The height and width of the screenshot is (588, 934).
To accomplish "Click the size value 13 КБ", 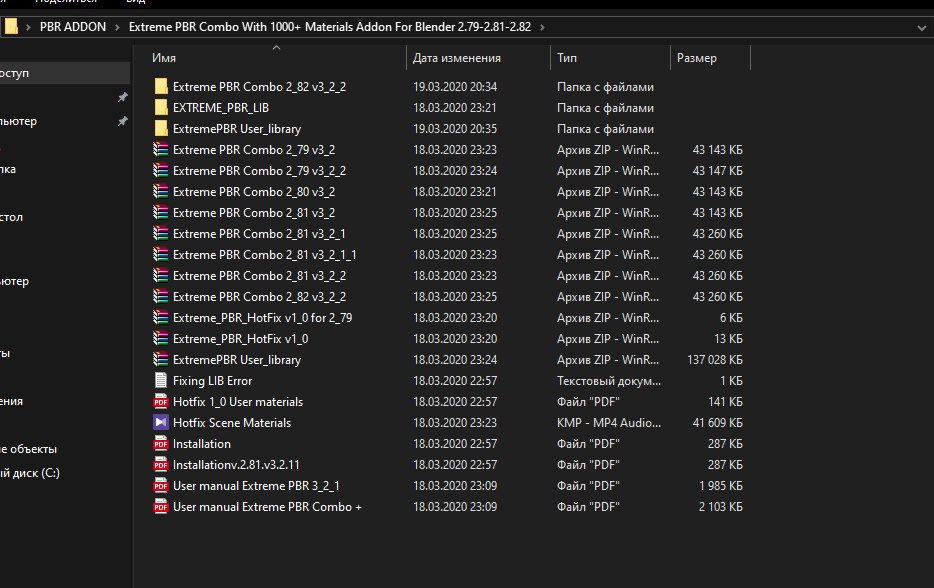I will tap(728, 338).
